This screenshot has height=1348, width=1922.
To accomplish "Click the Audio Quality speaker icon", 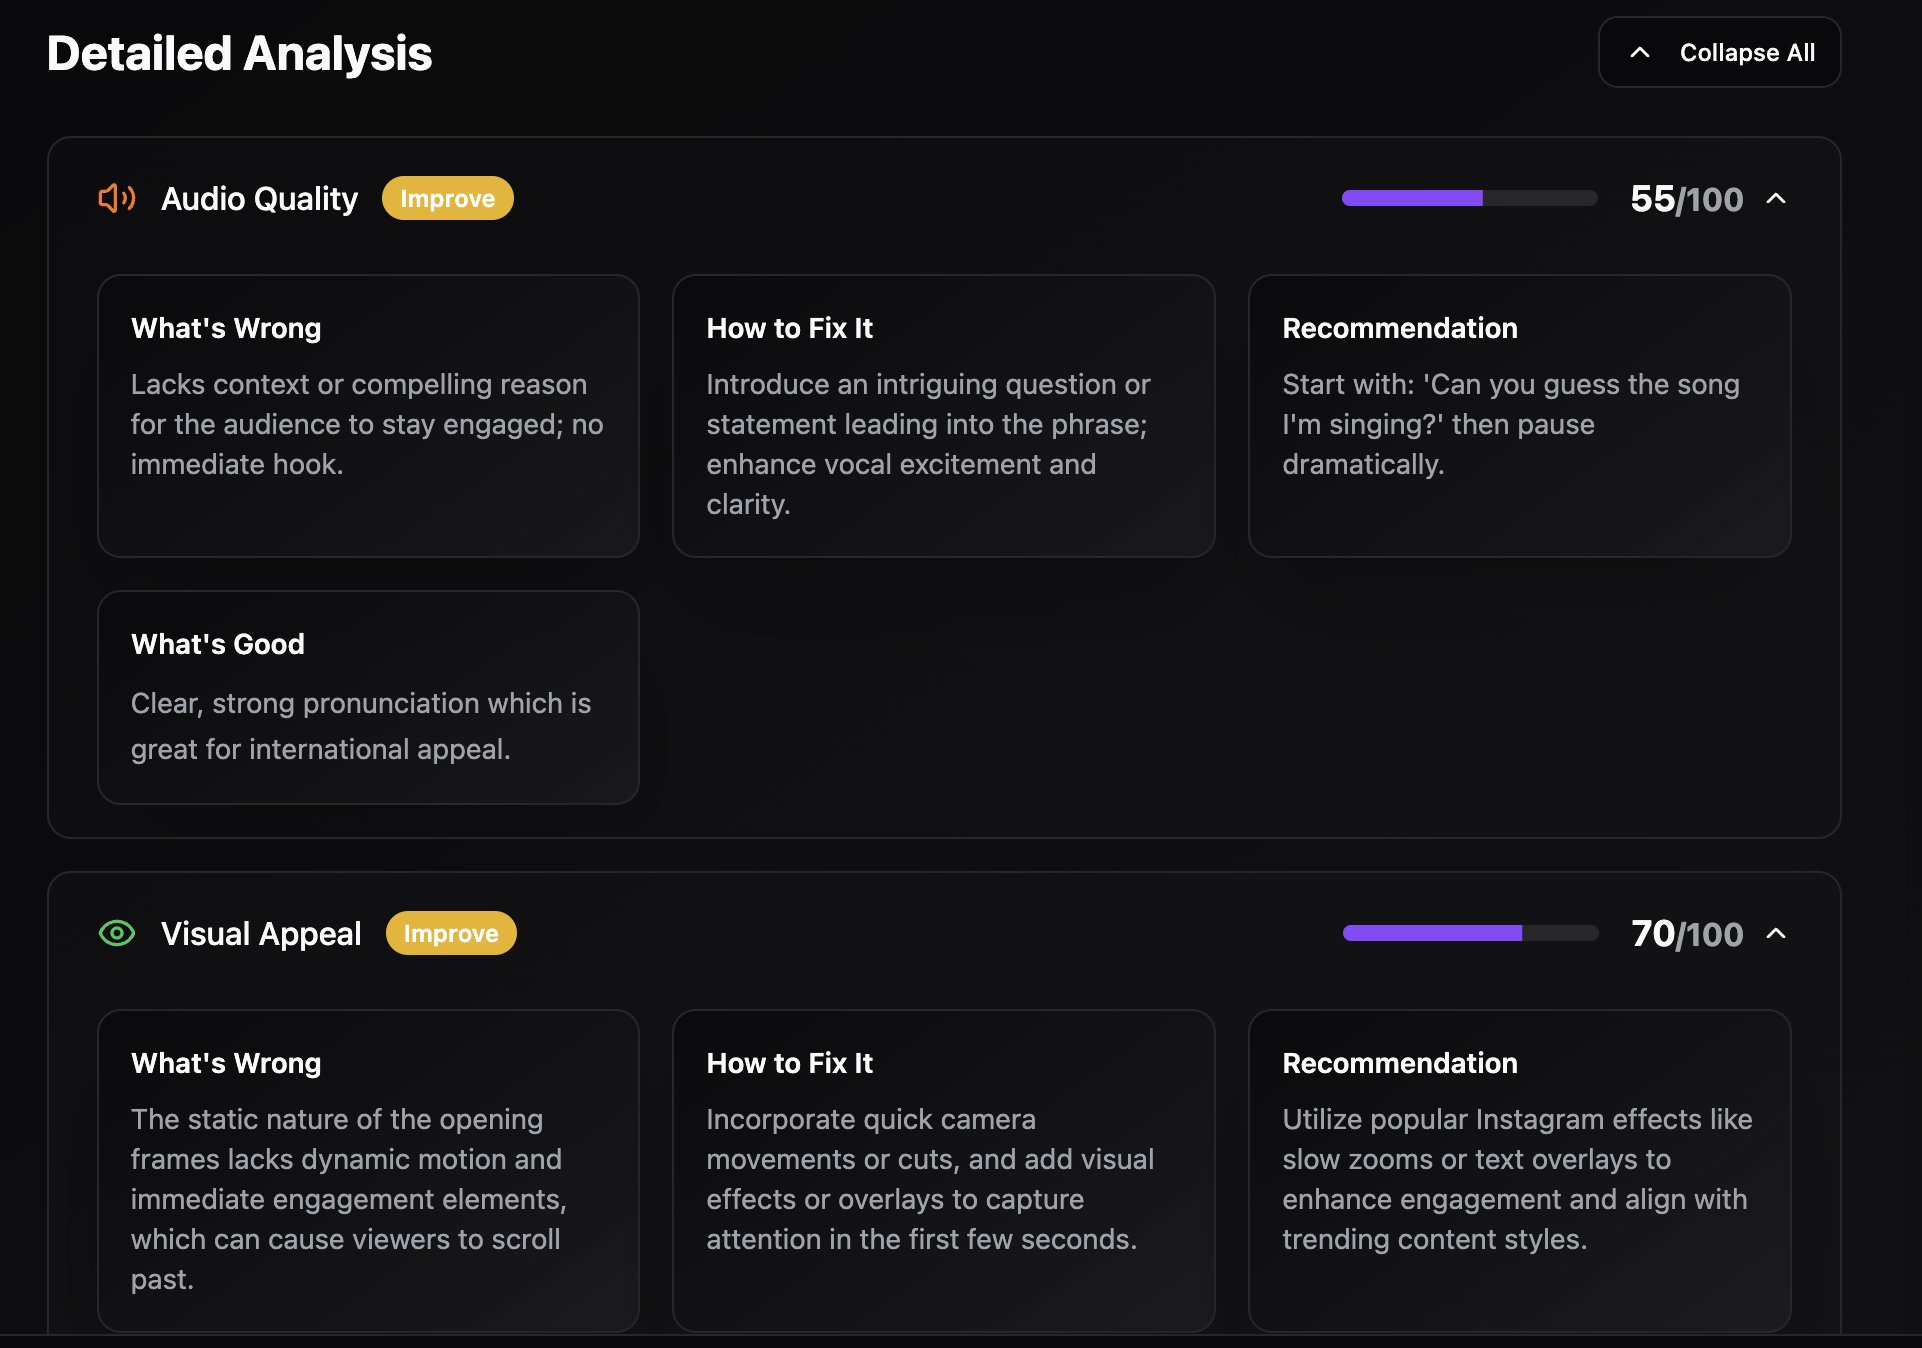I will pyautogui.click(x=117, y=198).
